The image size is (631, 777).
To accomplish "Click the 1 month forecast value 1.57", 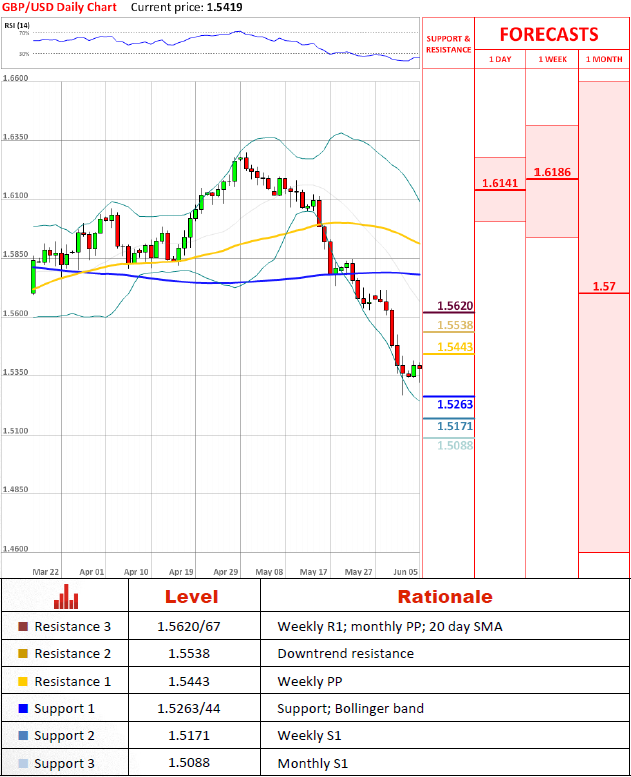I will (x=604, y=286).
